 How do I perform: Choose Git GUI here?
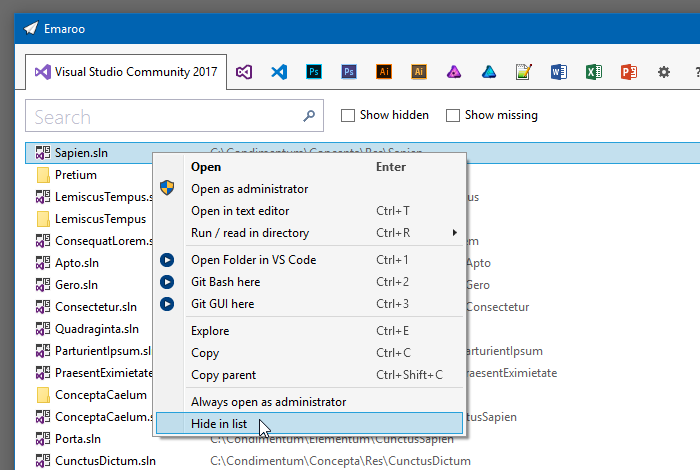coord(309,304)
